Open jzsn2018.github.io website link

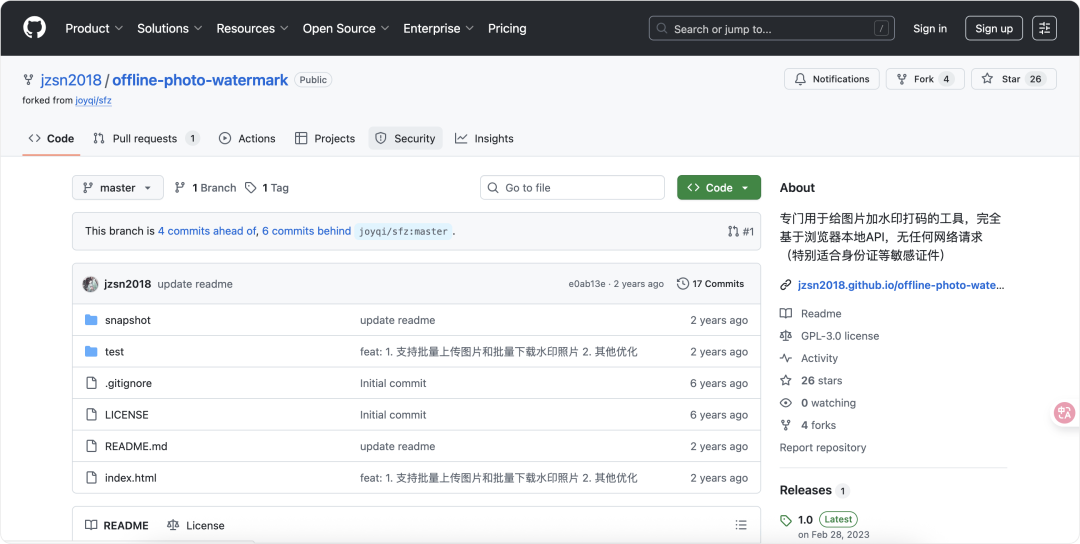(901, 285)
